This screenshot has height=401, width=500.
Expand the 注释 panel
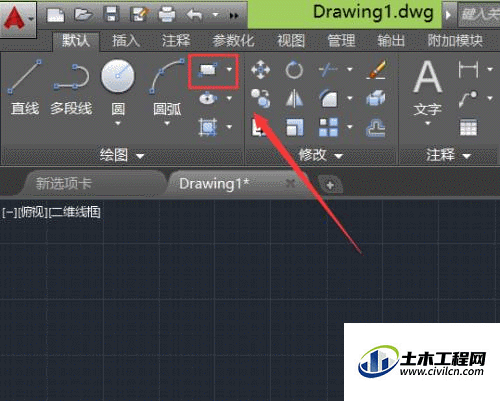[449, 155]
